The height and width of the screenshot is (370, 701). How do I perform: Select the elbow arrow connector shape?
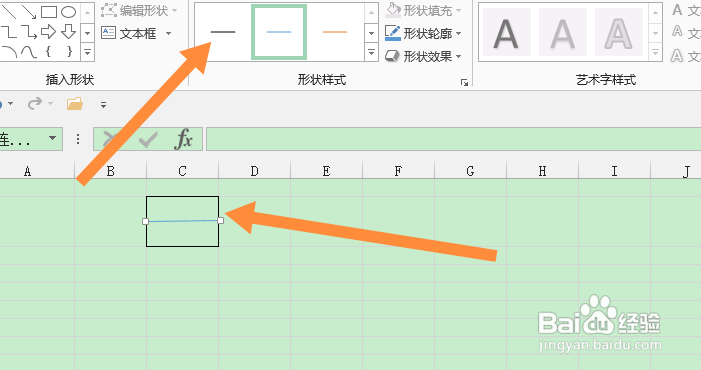[x=29, y=32]
